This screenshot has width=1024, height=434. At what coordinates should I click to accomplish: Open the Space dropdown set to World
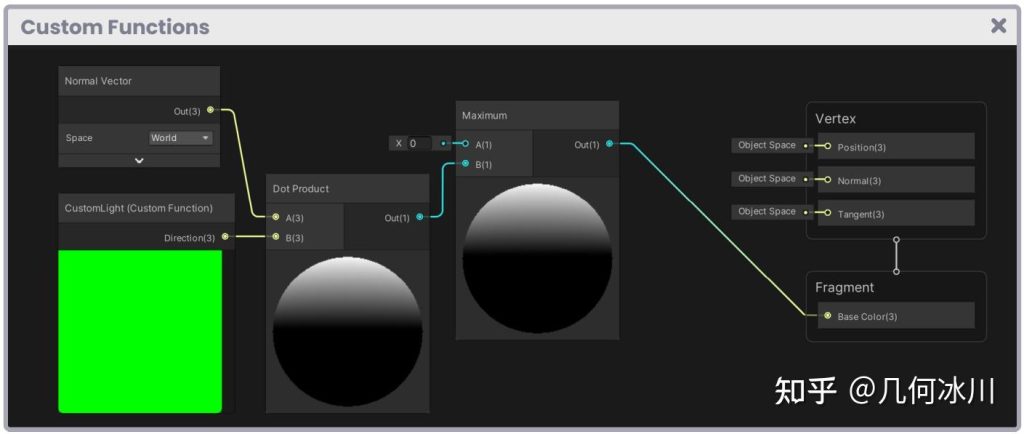(180, 138)
